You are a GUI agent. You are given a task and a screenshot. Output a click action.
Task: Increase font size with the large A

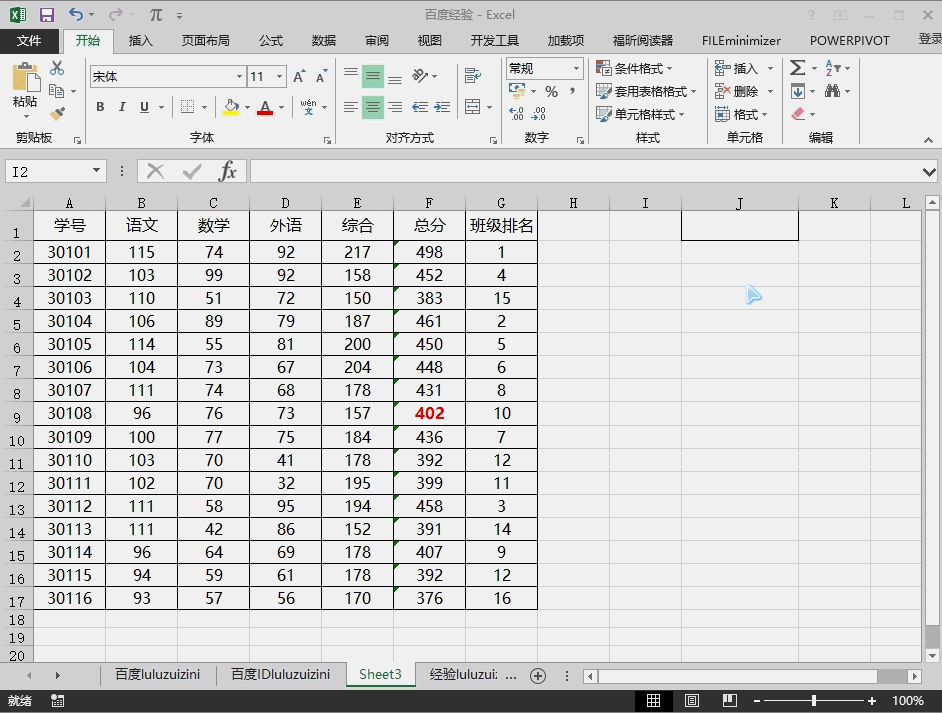coord(299,76)
